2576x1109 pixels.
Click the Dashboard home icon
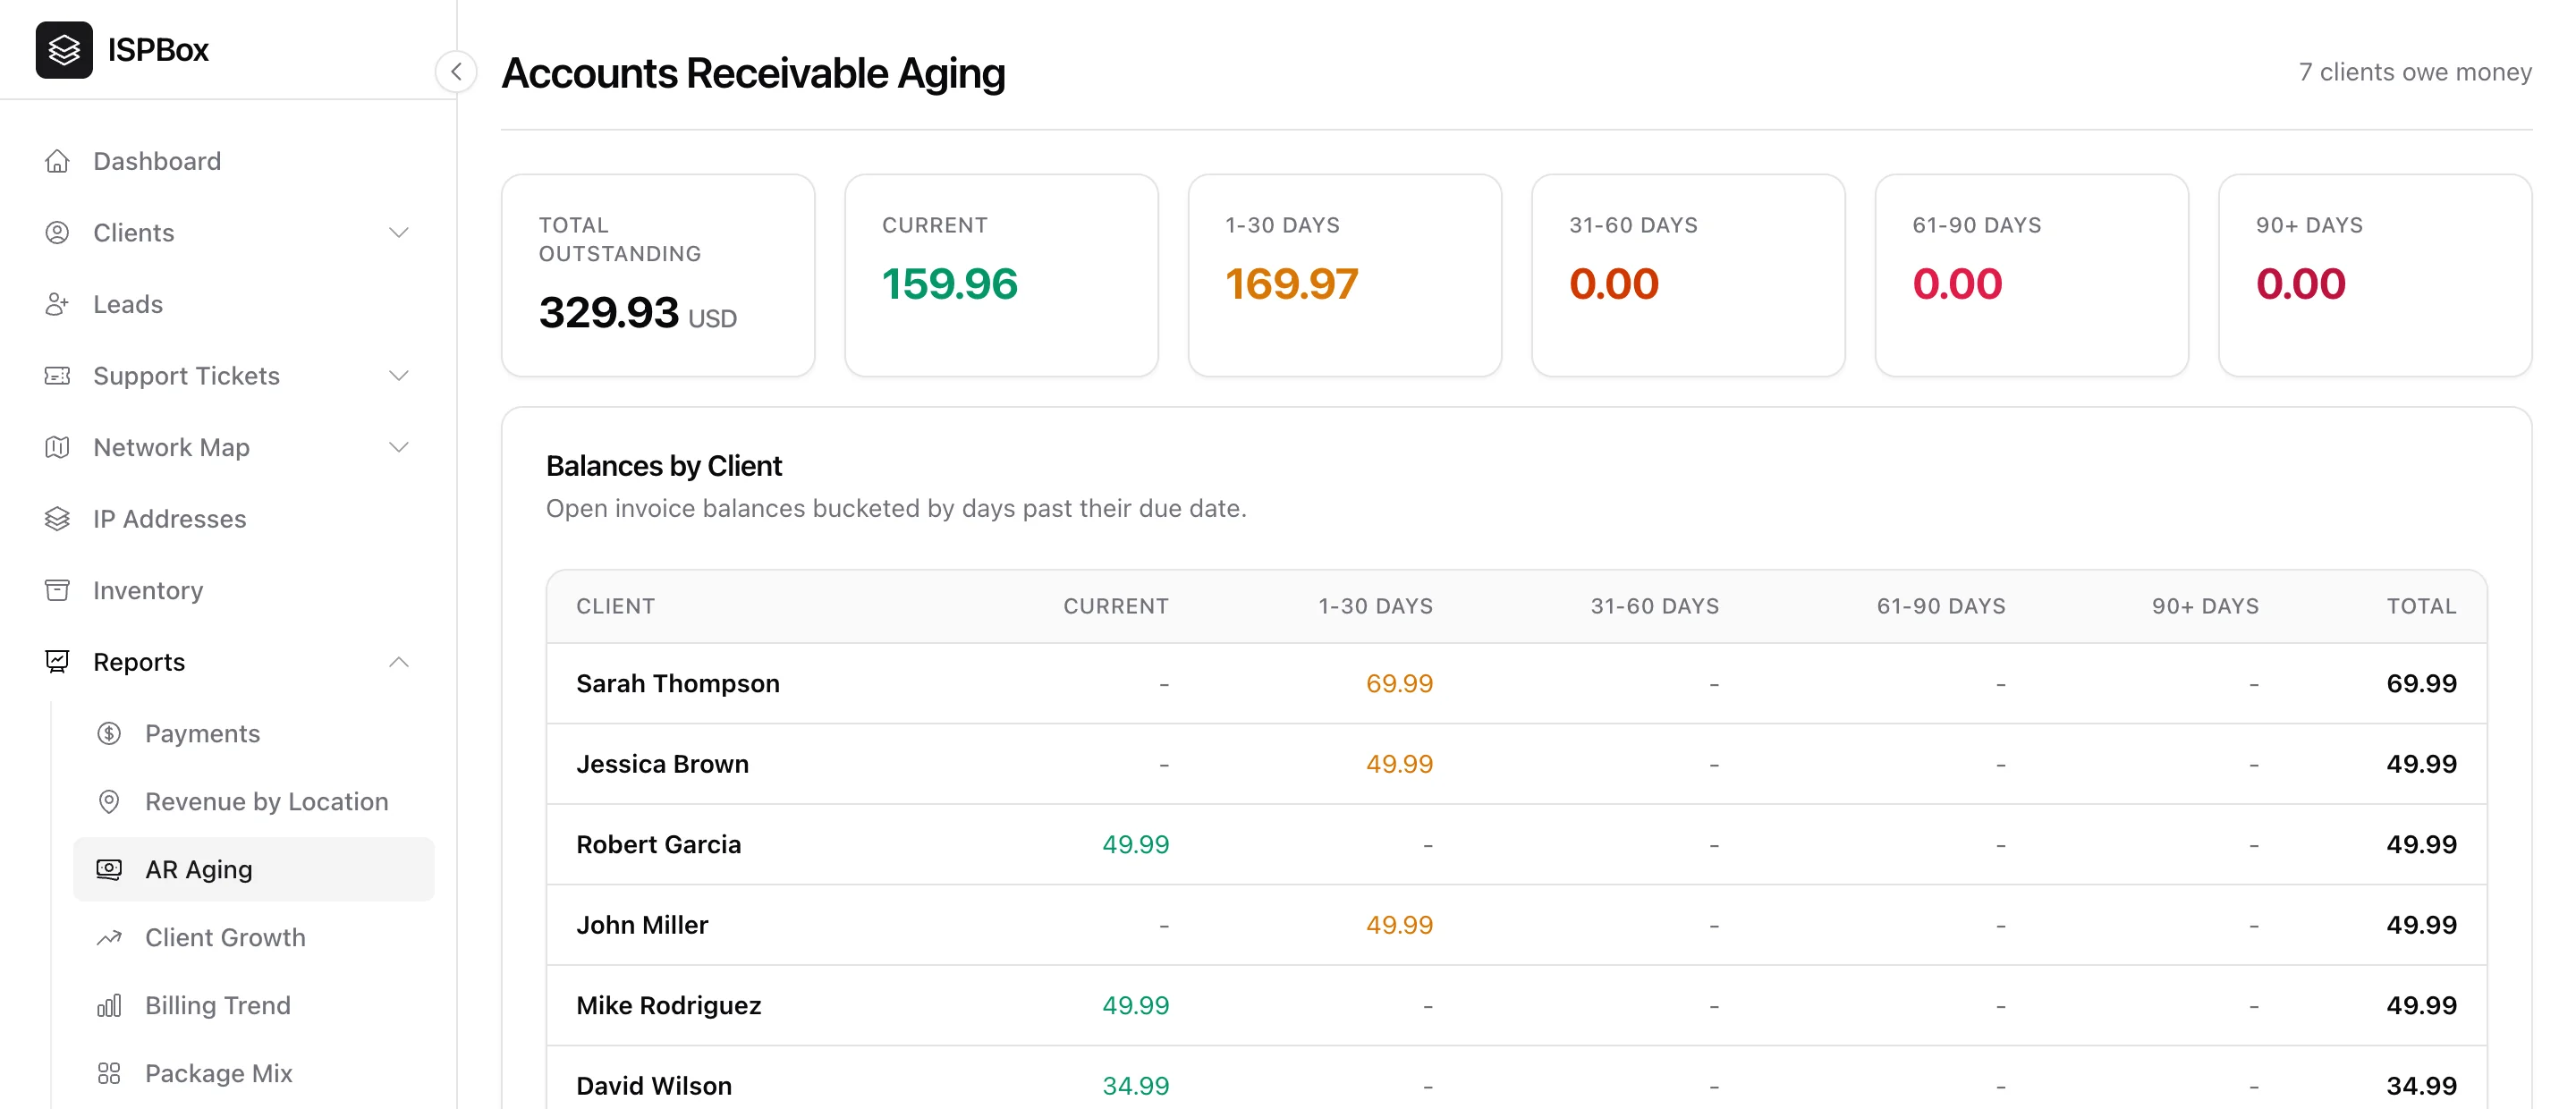[x=57, y=161]
